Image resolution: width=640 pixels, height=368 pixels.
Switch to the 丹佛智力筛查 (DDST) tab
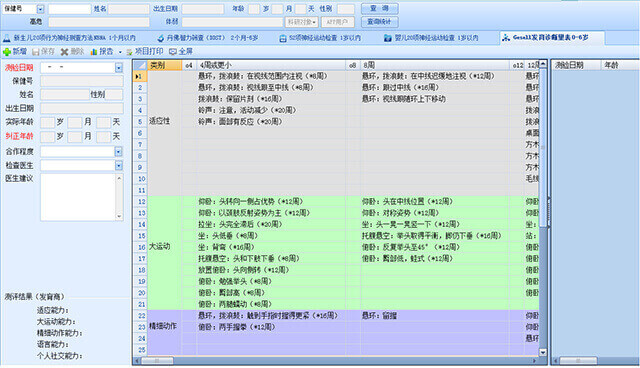click(x=207, y=38)
